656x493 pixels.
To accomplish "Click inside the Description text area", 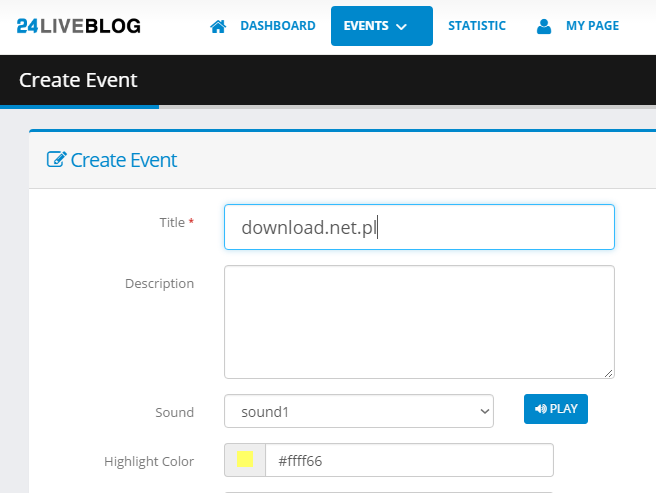I will click(x=419, y=322).
